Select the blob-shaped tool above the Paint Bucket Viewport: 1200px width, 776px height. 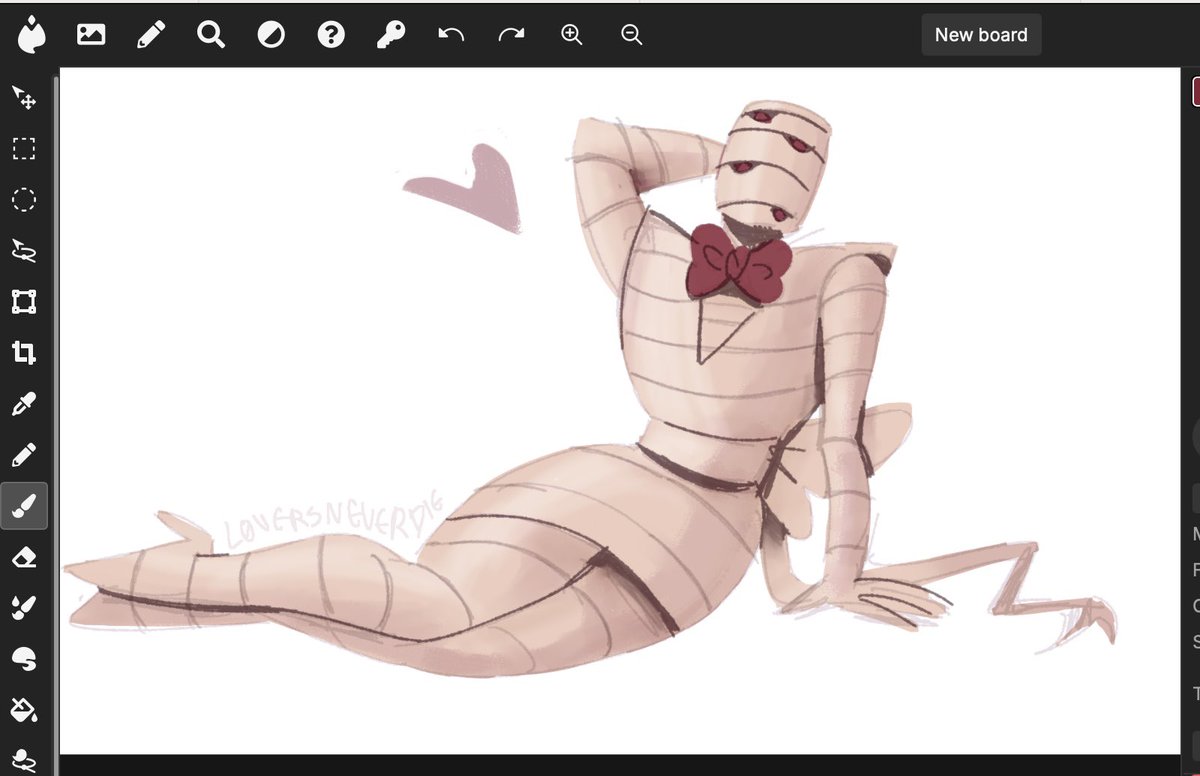point(24,659)
